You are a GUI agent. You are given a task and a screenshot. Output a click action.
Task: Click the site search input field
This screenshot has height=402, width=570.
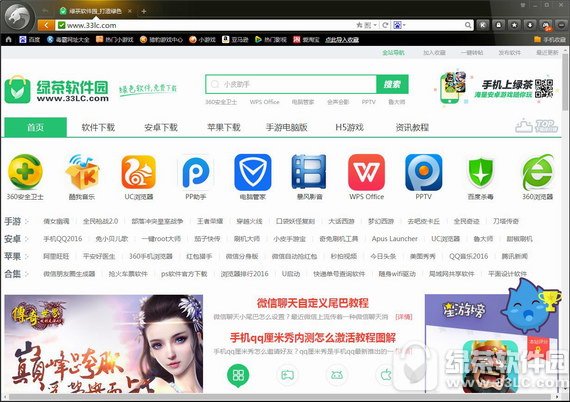(291, 84)
